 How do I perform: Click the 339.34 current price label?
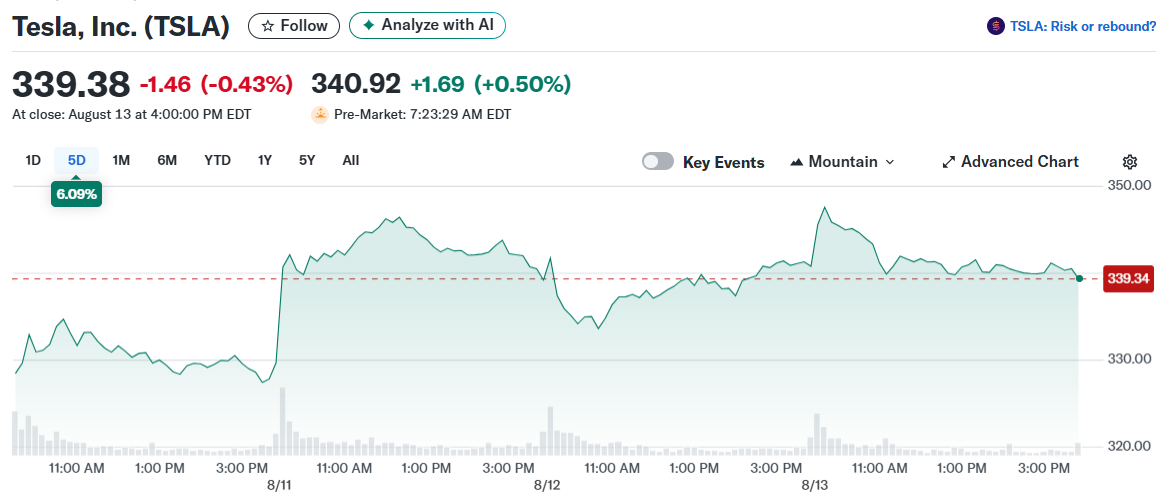tap(1127, 278)
